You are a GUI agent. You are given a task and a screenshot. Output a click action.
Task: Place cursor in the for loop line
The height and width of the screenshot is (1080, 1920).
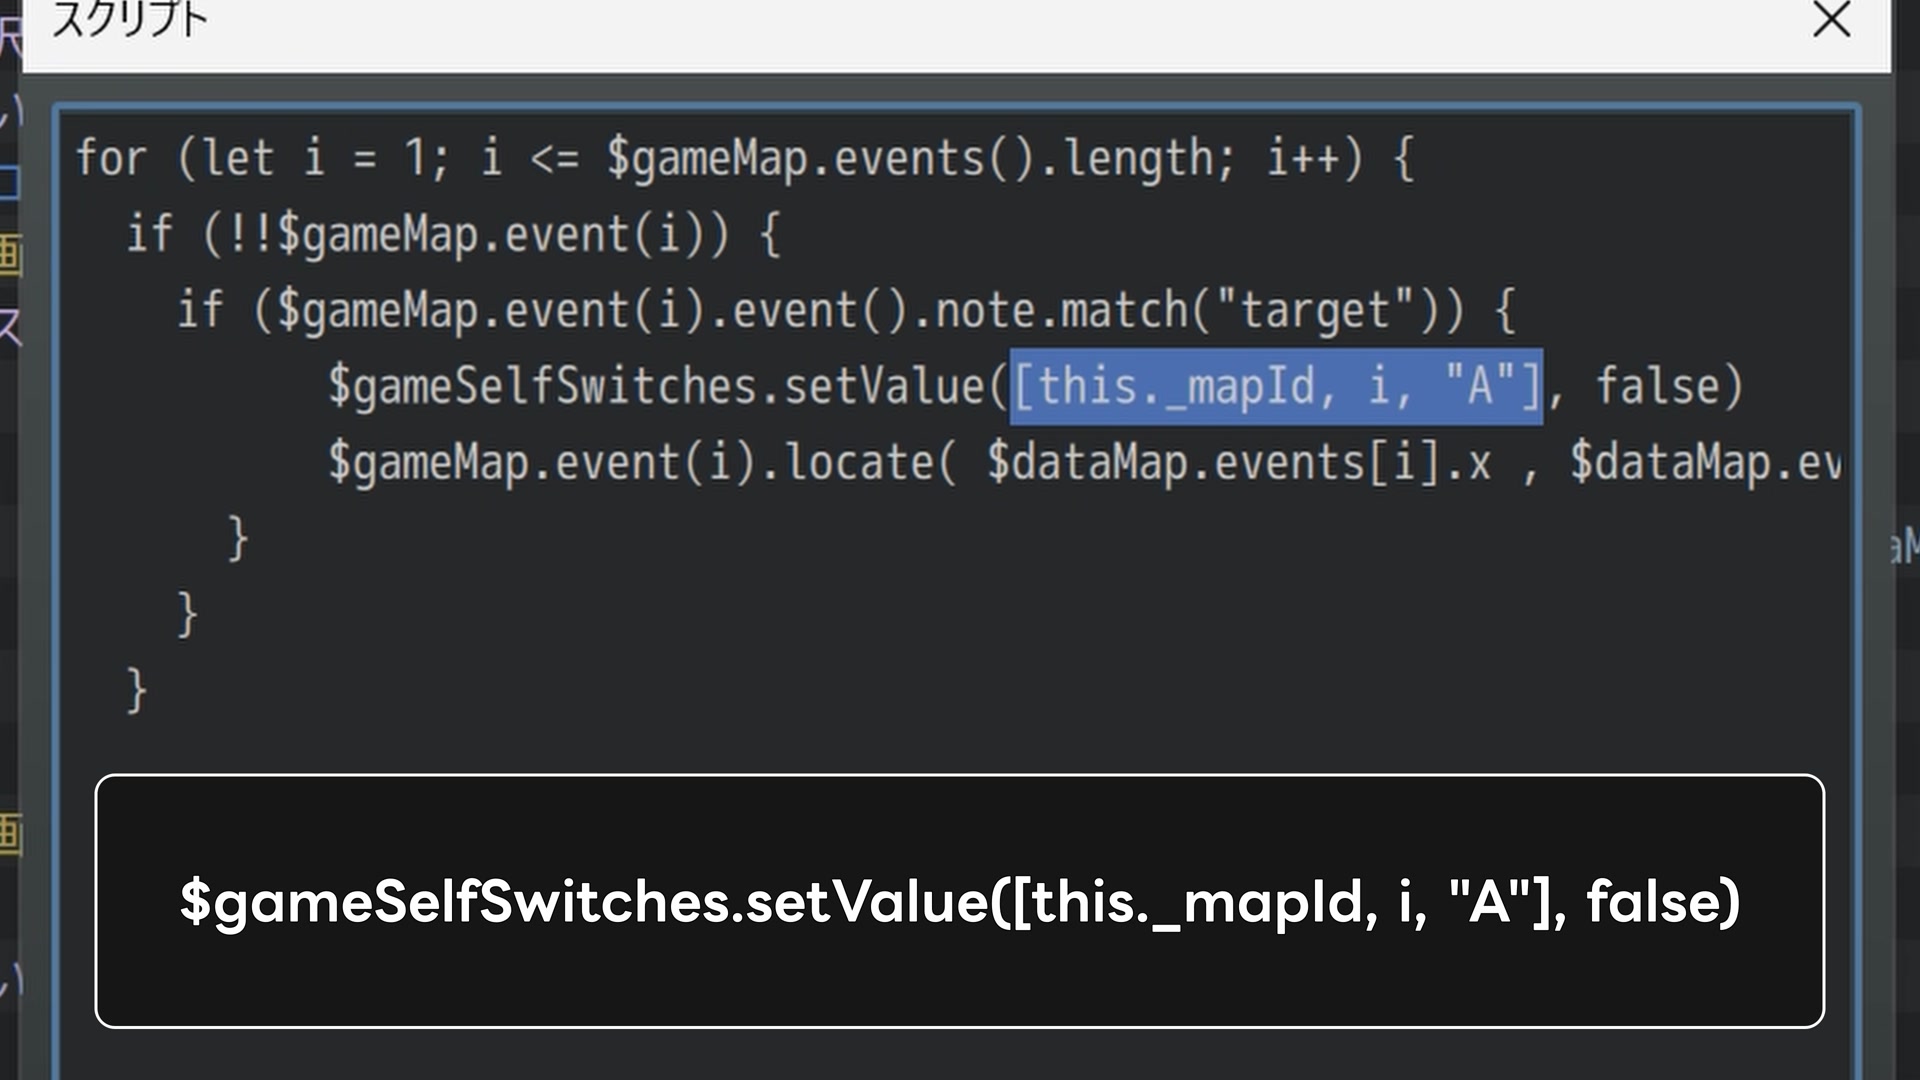pyautogui.click(x=745, y=159)
